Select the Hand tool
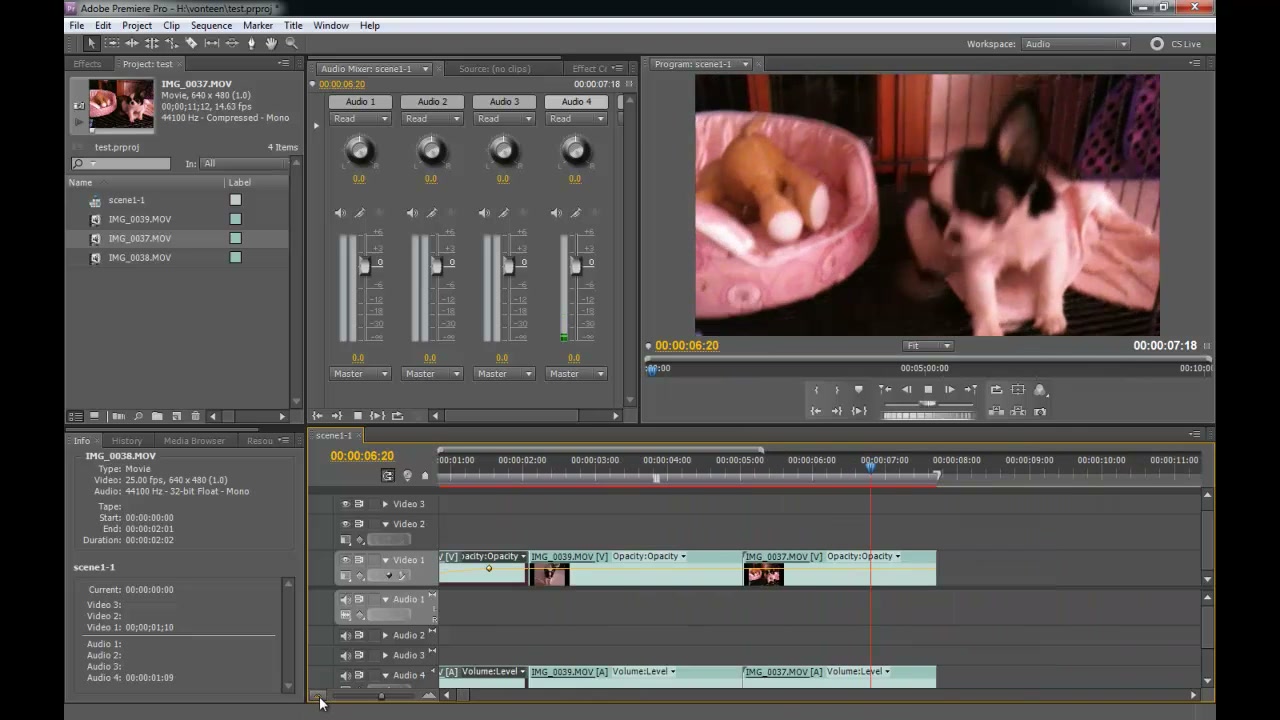Screen dimensions: 1280x720 (x=271, y=43)
